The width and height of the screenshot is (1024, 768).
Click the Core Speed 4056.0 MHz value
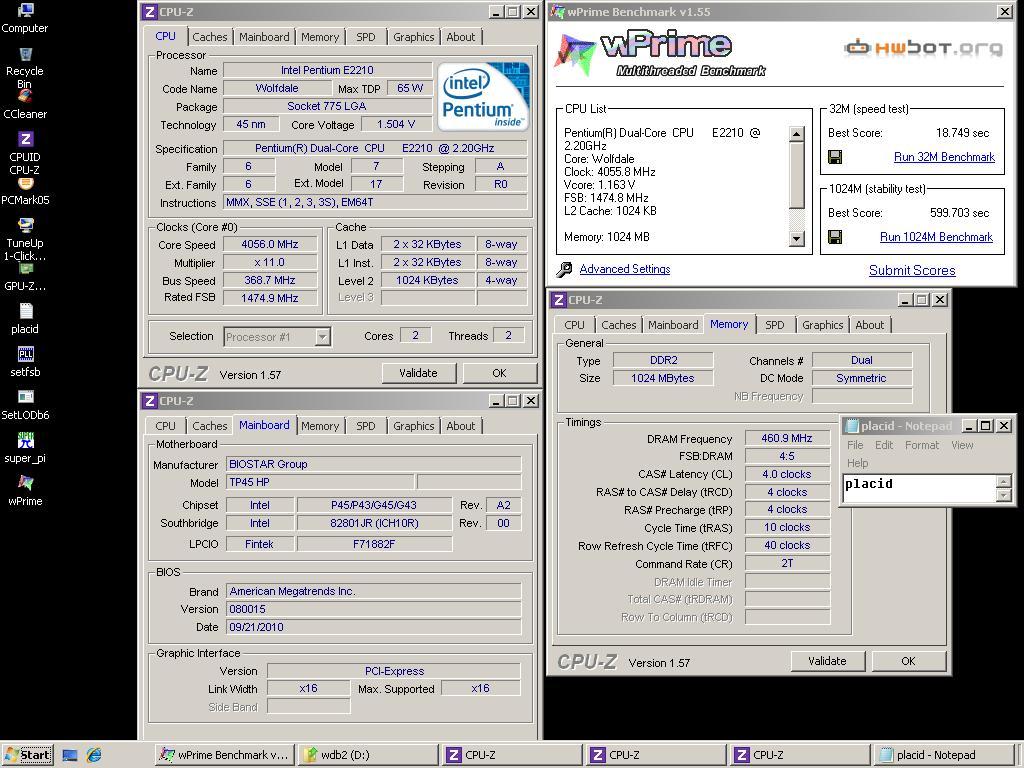point(270,244)
